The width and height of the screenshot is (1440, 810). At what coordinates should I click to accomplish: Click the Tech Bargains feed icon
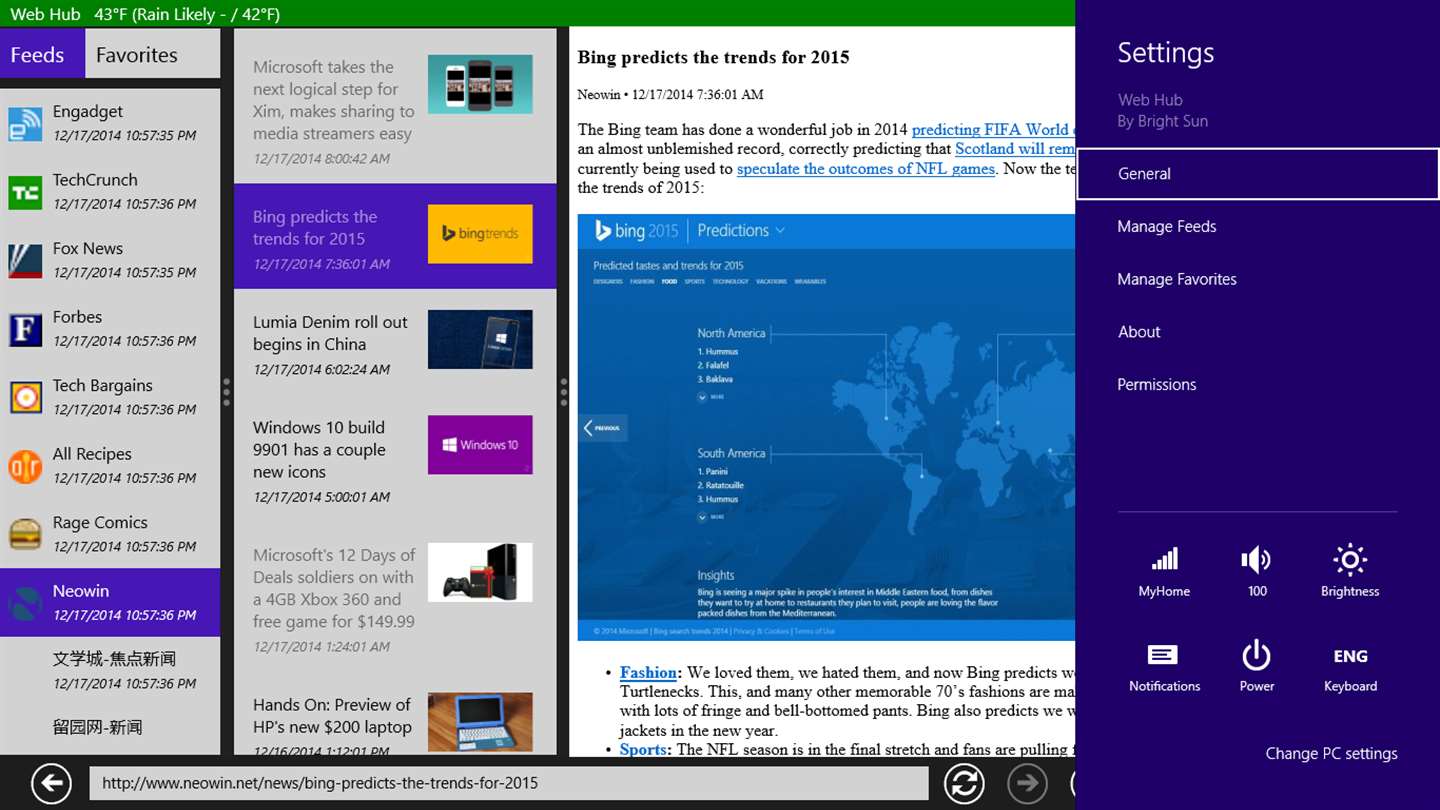click(25, 397)
